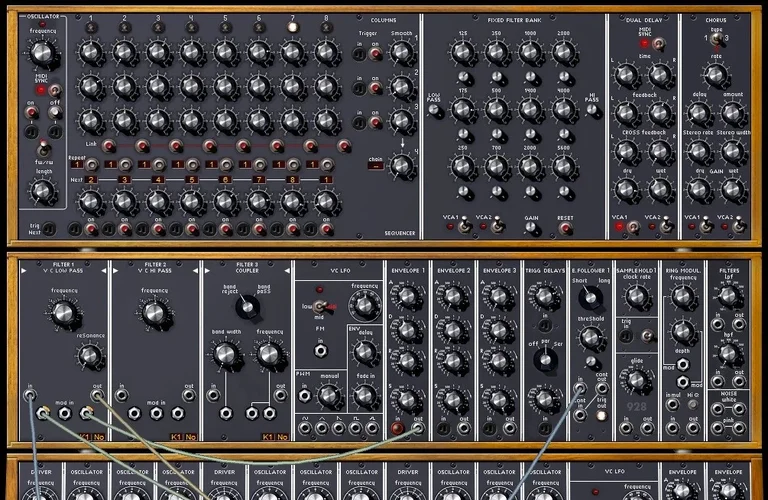Click the Filter 1 low pass in jack
Screen dimensions: 768x500
pyautogui.click(x=29, y=395)
